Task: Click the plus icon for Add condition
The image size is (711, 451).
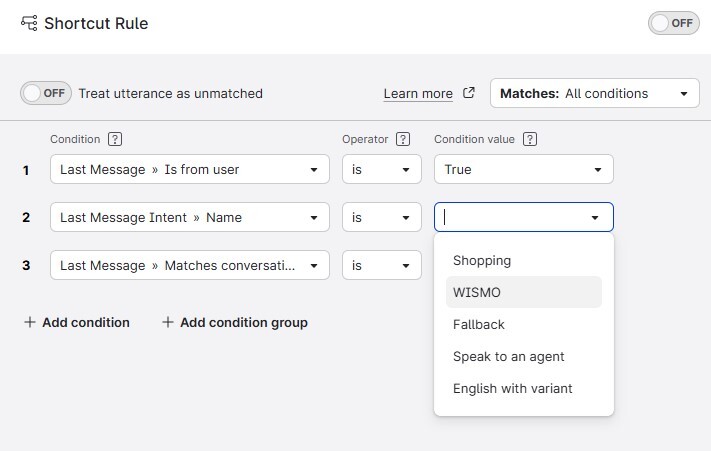Action: tap(29, 322)
